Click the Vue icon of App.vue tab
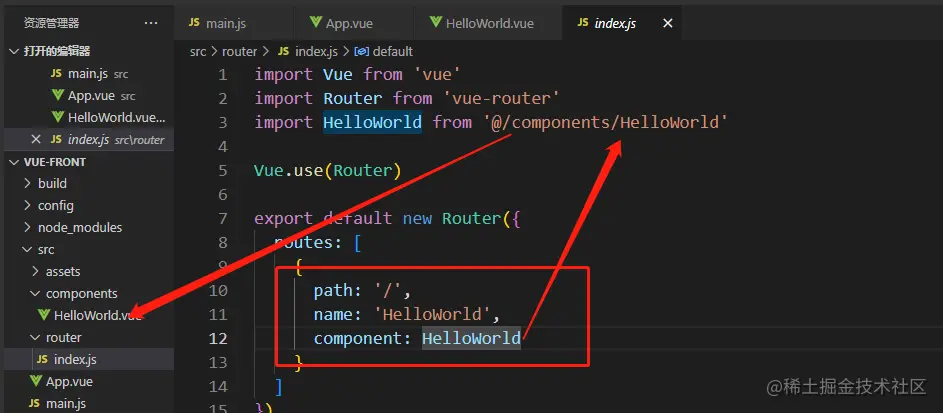This screenshot has width=943, height=413. [x=316, y=23]
